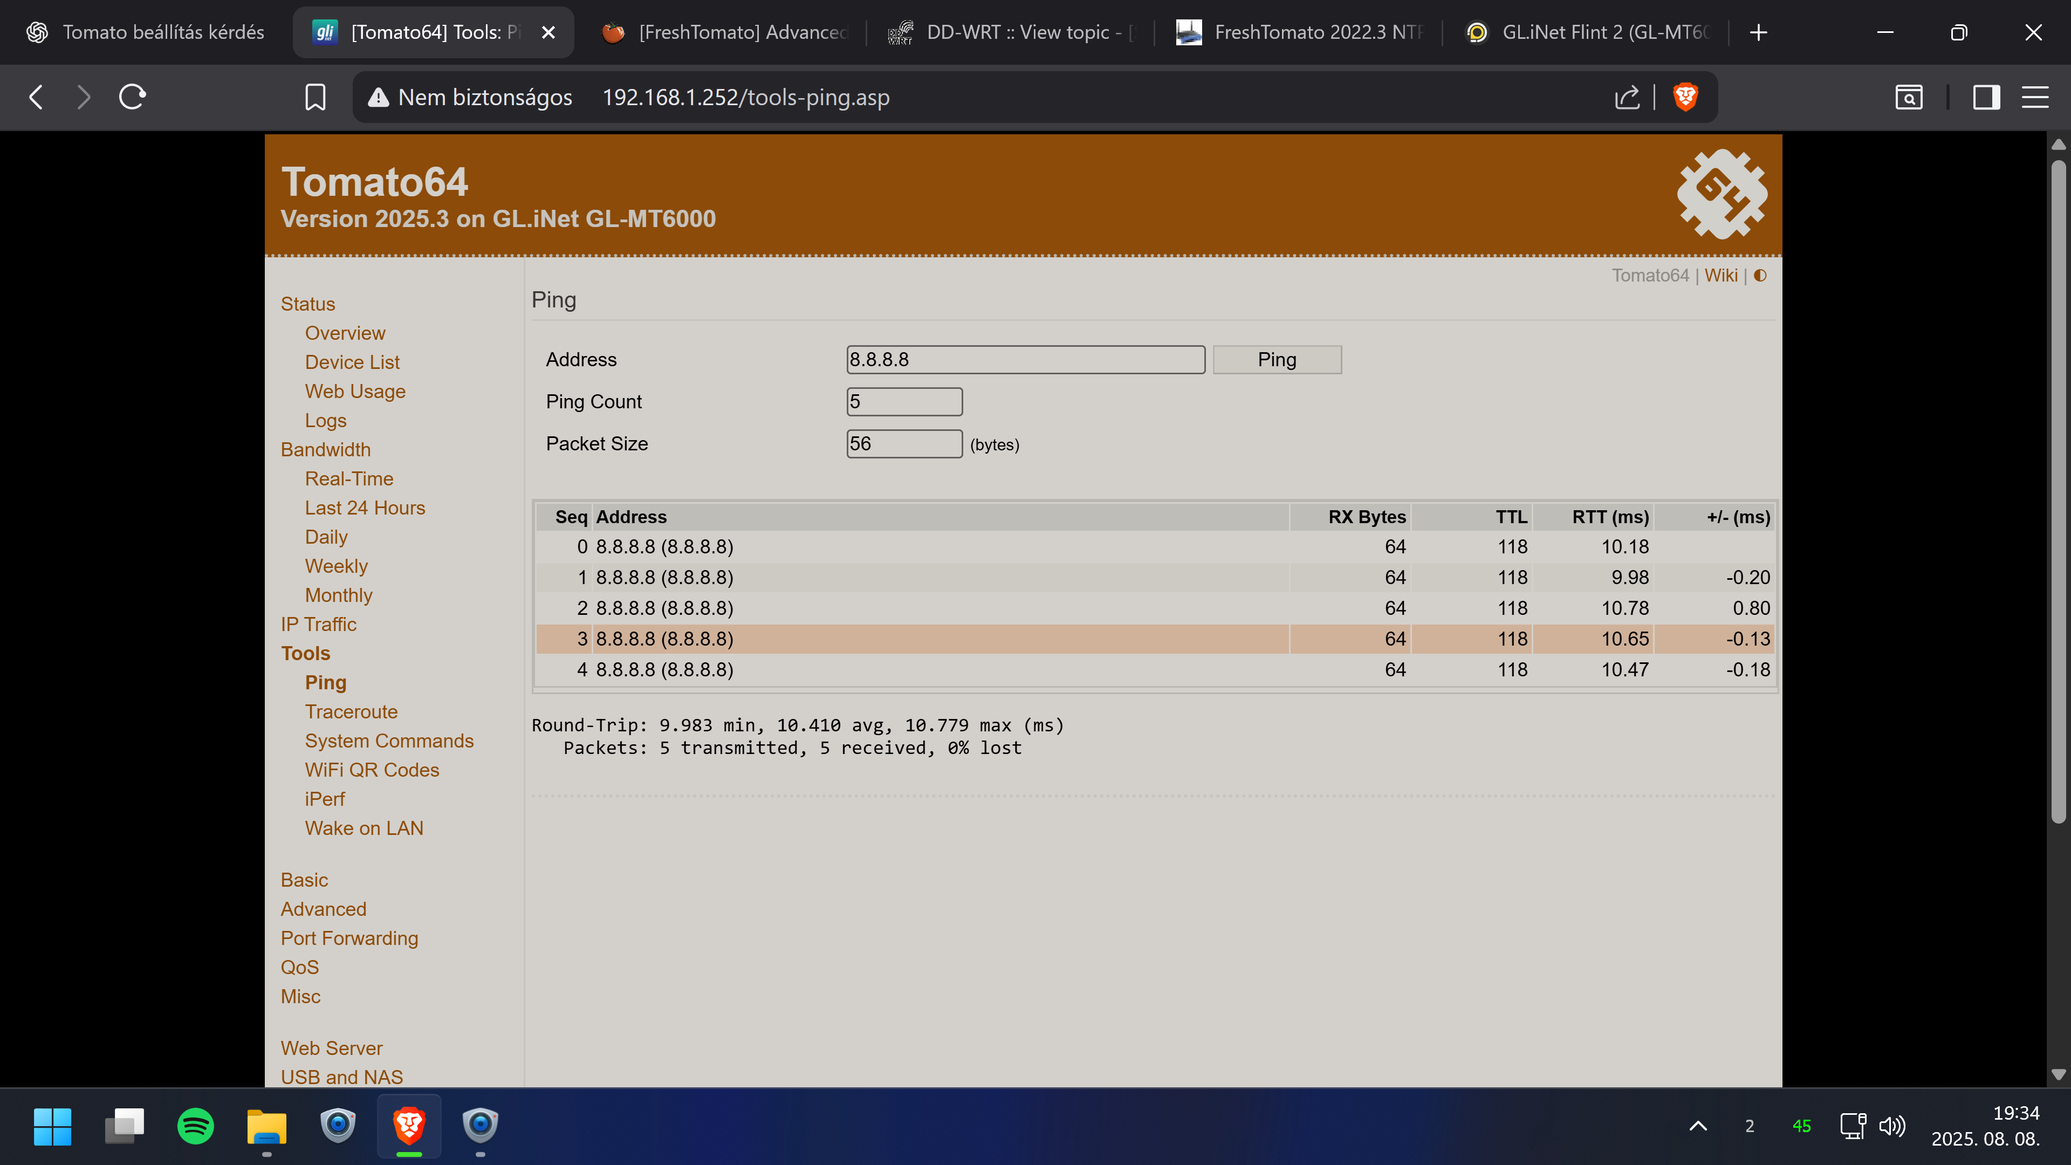
Task: Click the RTT (ms) column header
Action: tap(1609, 517)
